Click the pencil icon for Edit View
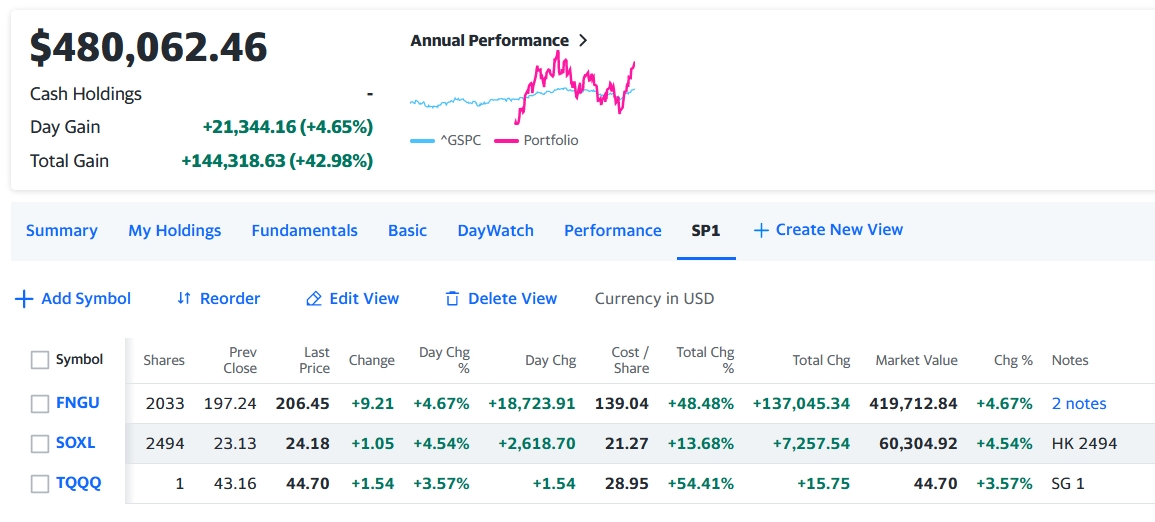This screenshot has height=522, width=1155. (314, 299)
